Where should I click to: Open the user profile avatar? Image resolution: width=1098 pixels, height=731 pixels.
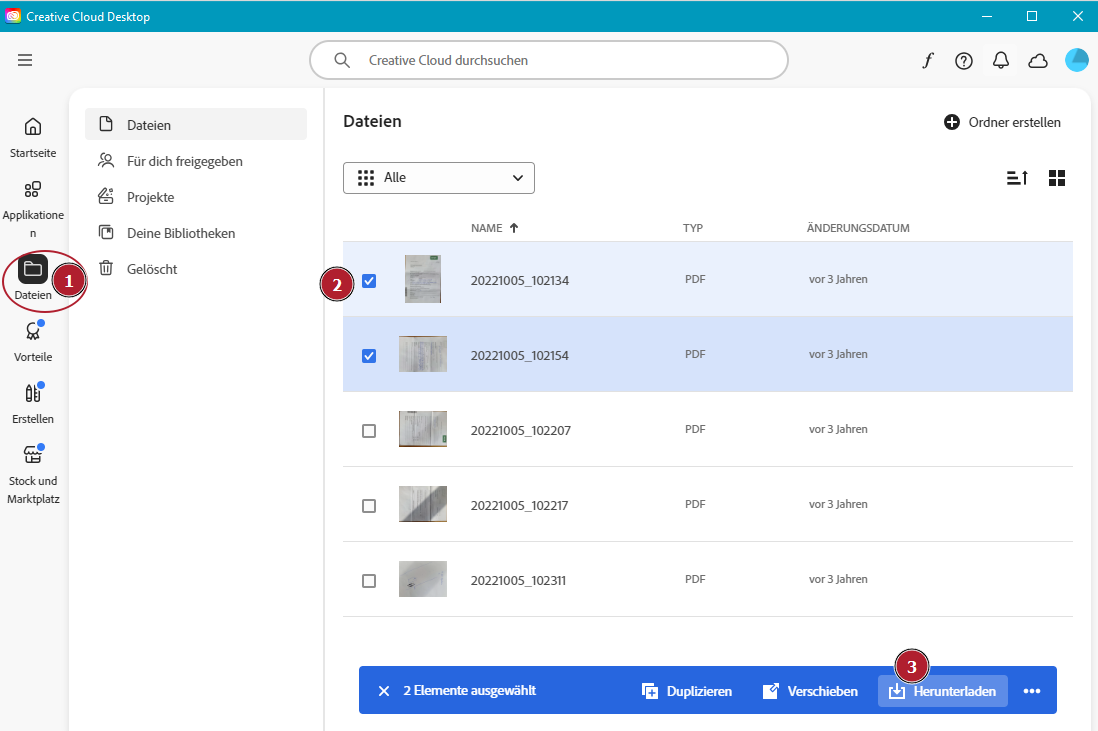(1077, 60)
